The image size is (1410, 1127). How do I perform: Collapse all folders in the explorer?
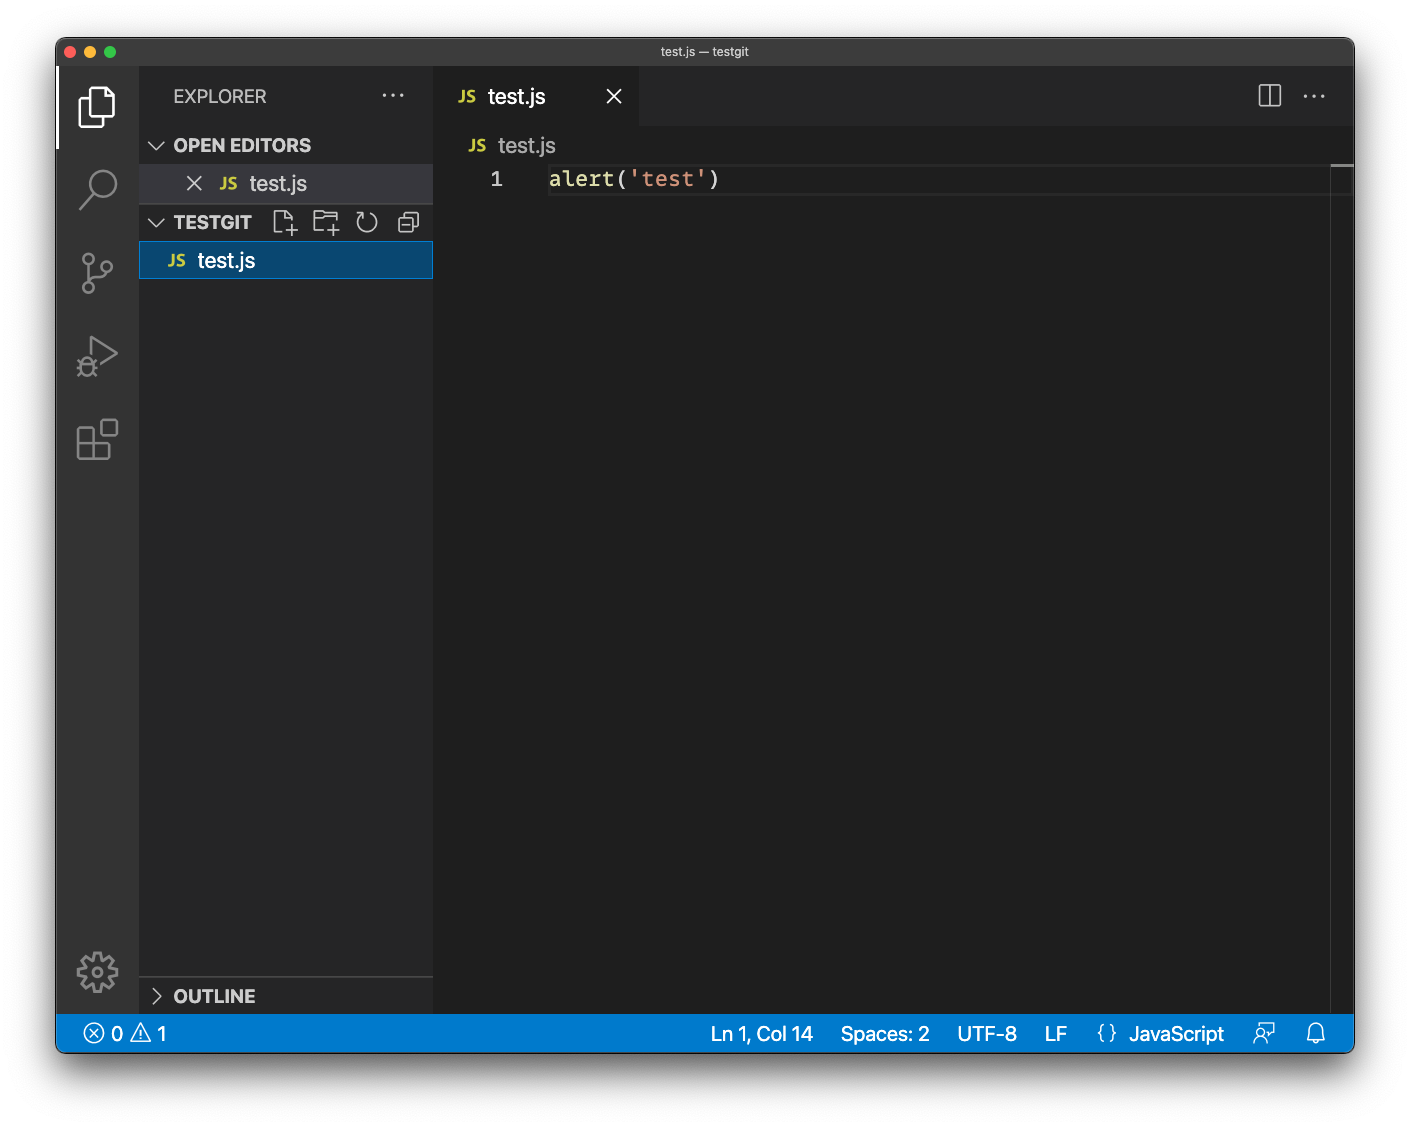point(408,222)
